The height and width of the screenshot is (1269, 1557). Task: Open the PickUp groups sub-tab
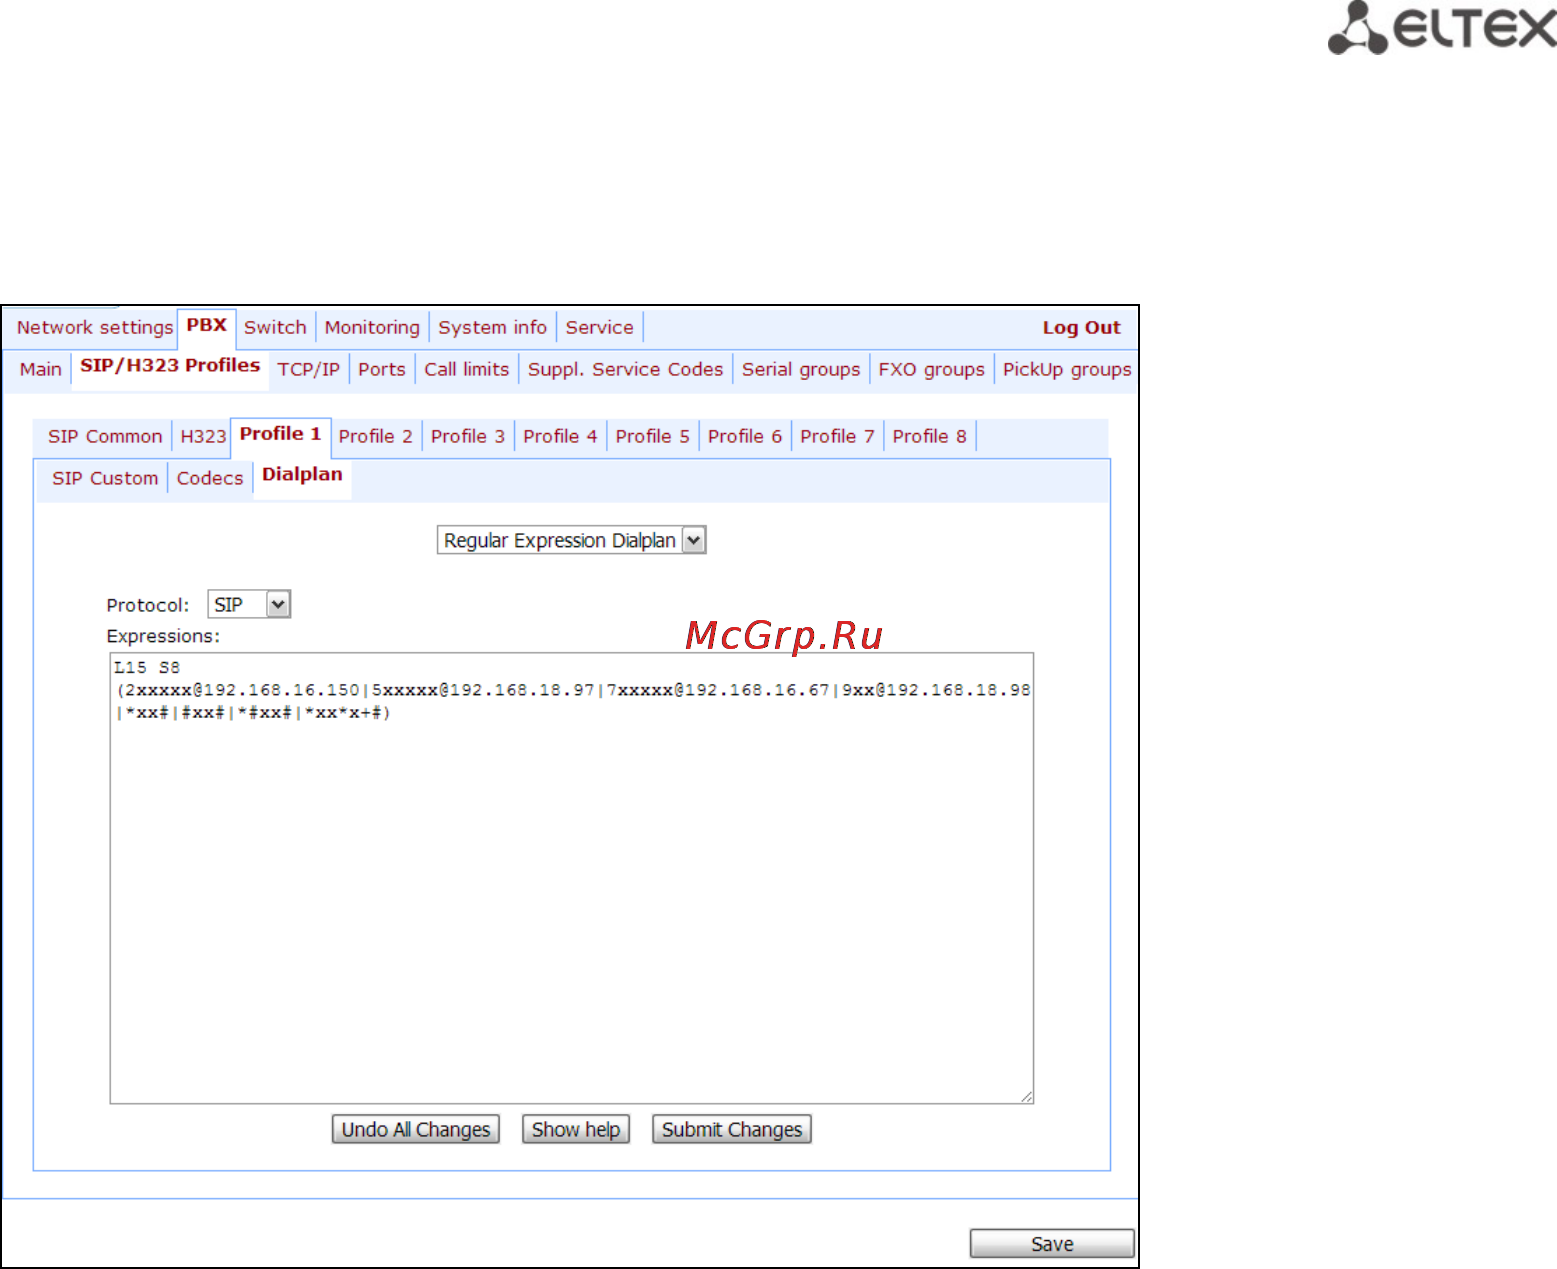coord(1067,369)
